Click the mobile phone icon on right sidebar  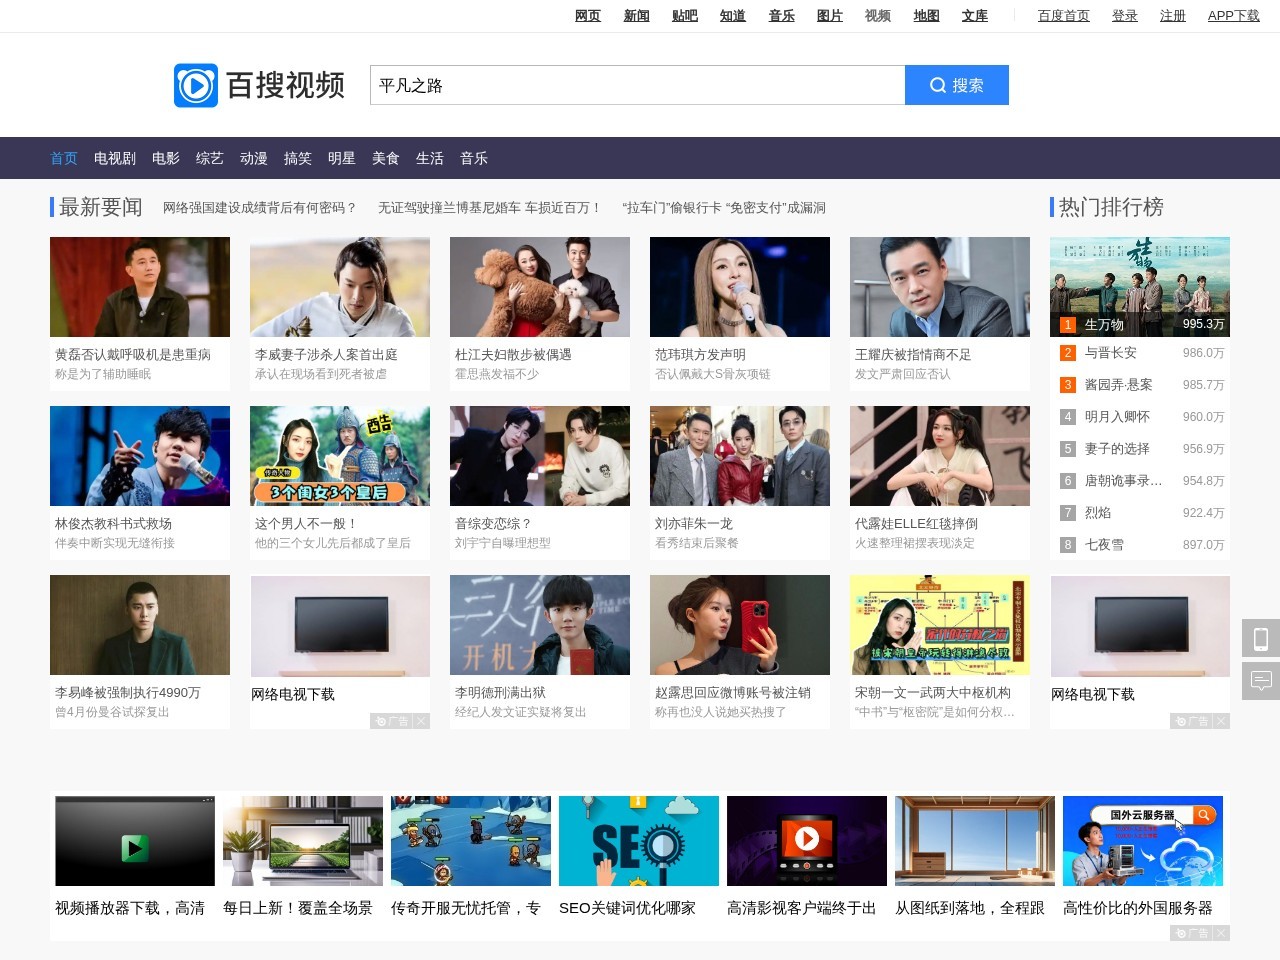[x=1261, y=638]
